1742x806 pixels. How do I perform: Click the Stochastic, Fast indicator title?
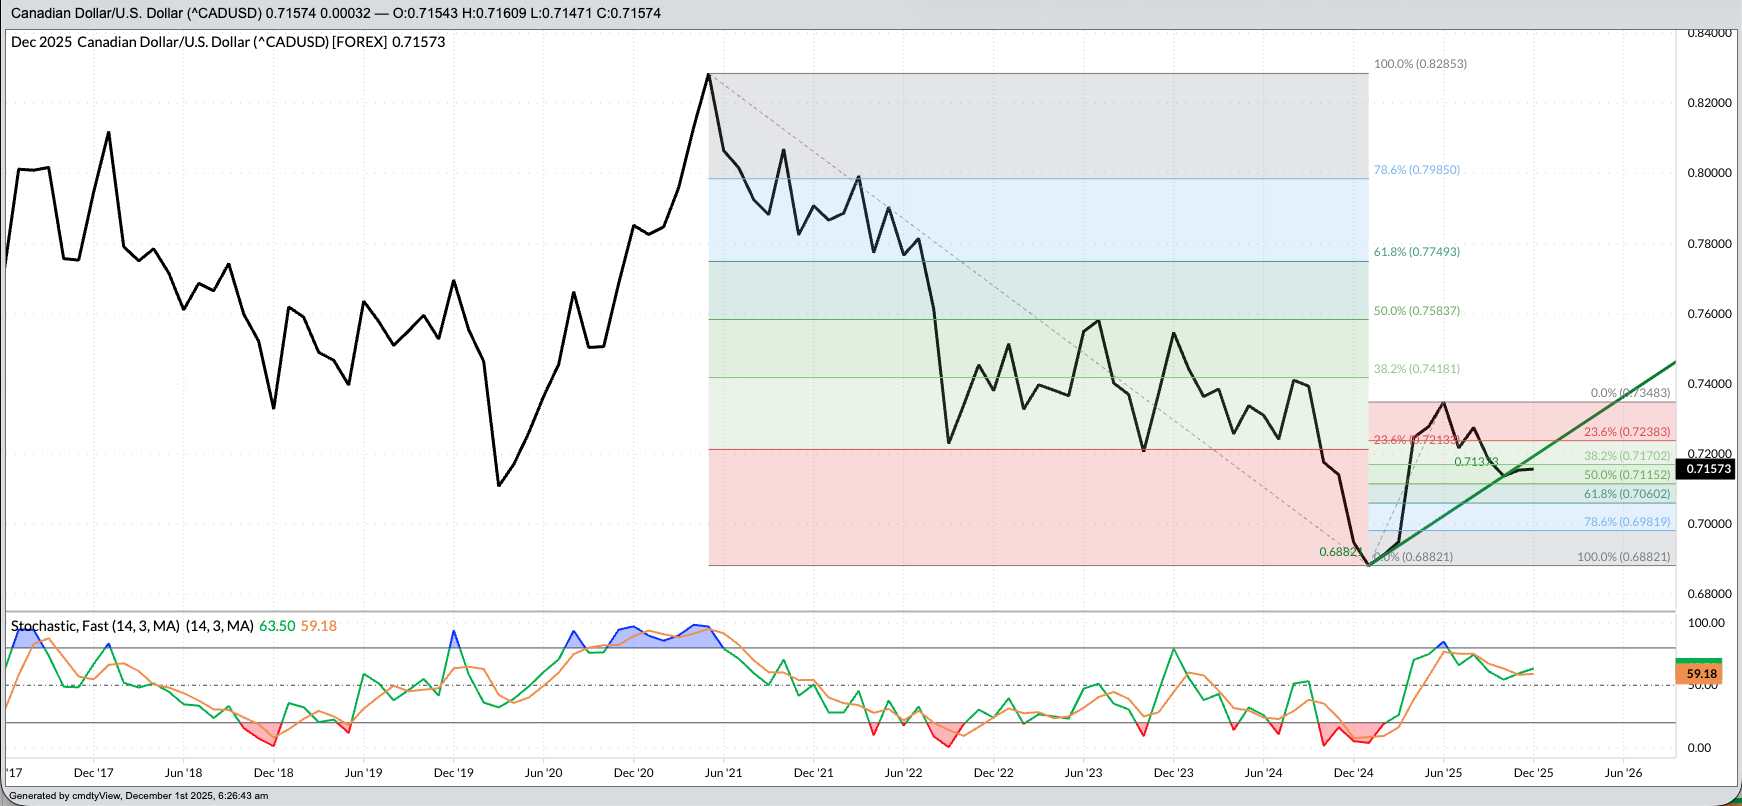pos(95,626)
